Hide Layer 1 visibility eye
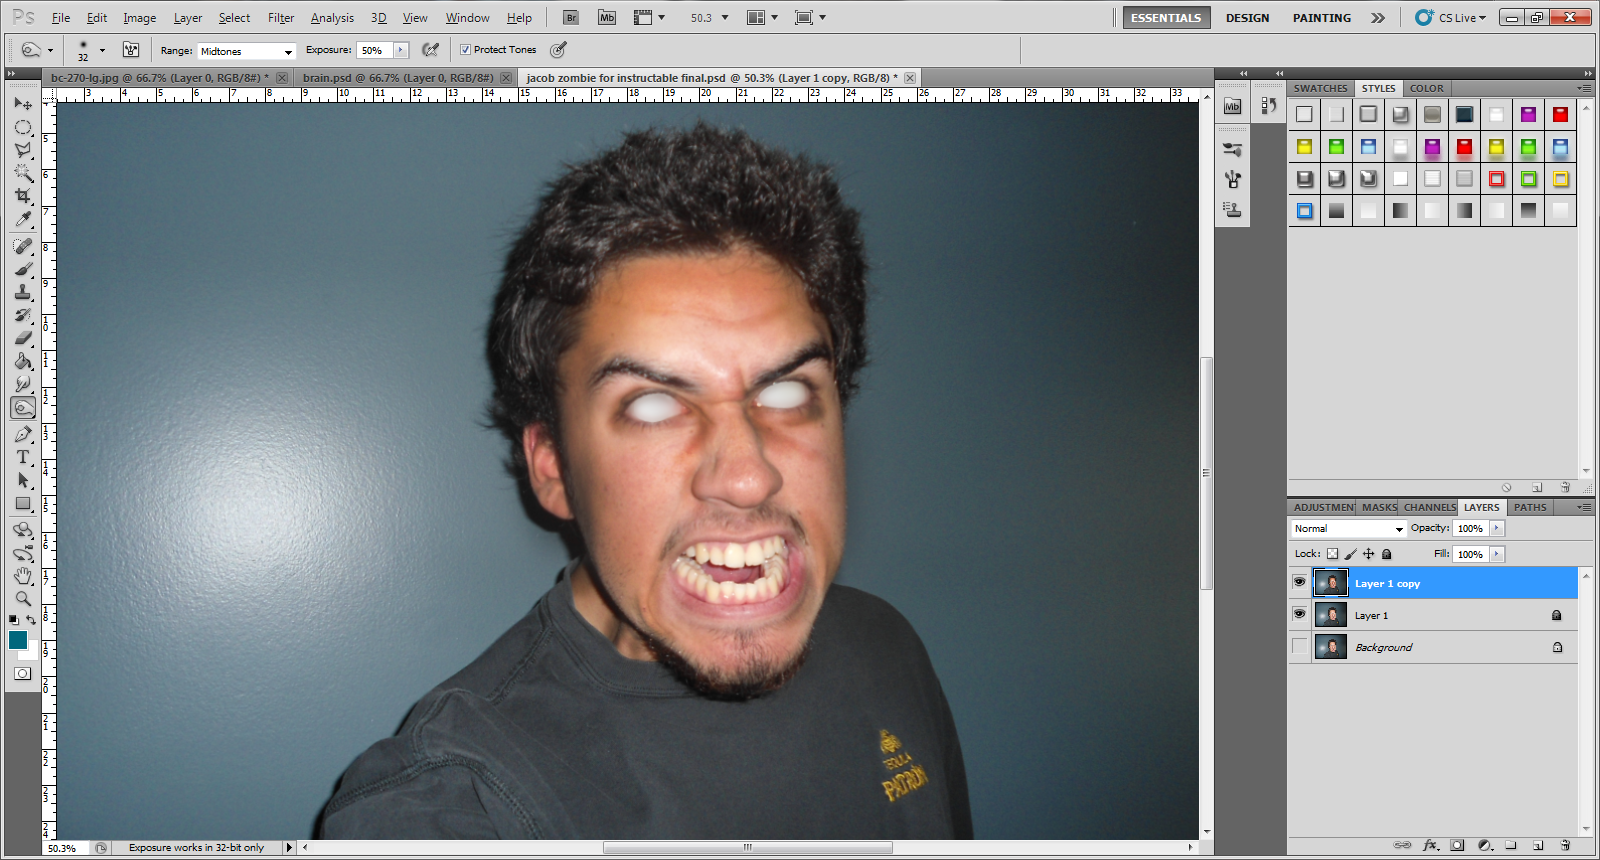This screenshot has width=1600, height=860. tap(1299, 614)
